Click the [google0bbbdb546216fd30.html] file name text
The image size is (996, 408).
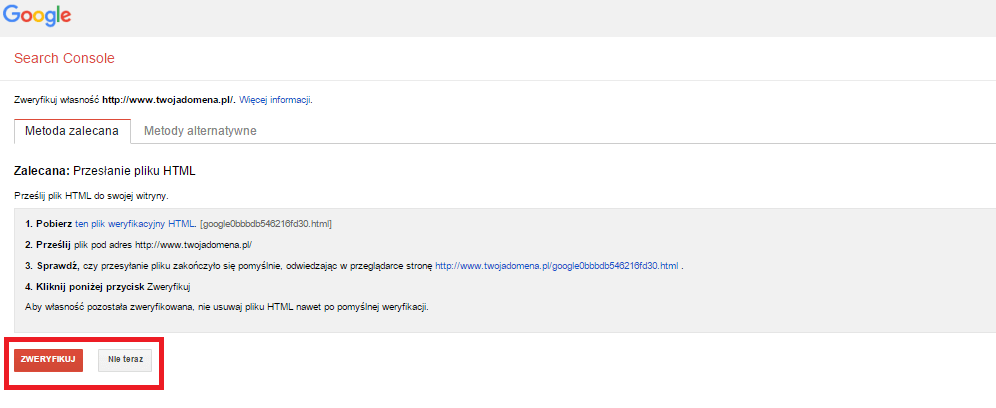[266, 224]
